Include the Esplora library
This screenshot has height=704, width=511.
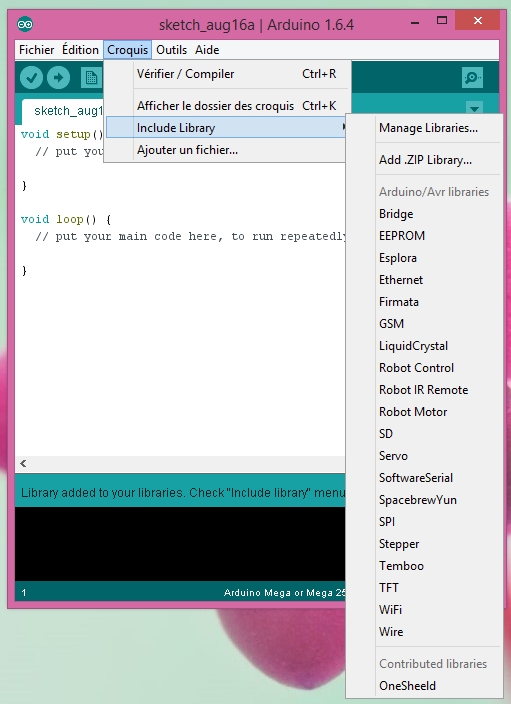[x=425, y=258]
